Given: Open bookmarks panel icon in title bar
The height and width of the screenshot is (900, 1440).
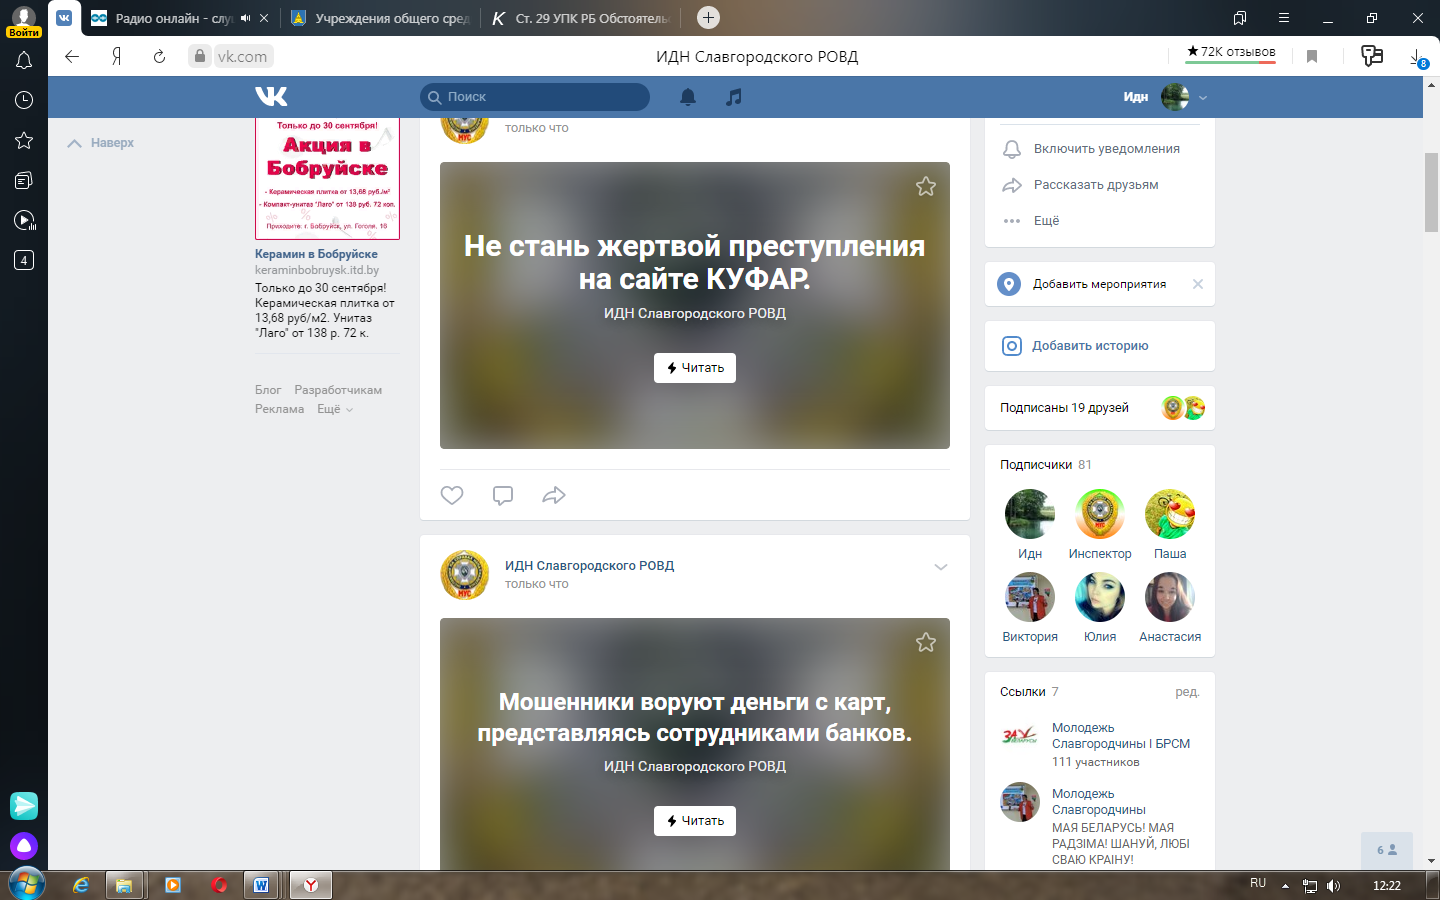Looking at the screenshot, I should tap(1240, 18).
